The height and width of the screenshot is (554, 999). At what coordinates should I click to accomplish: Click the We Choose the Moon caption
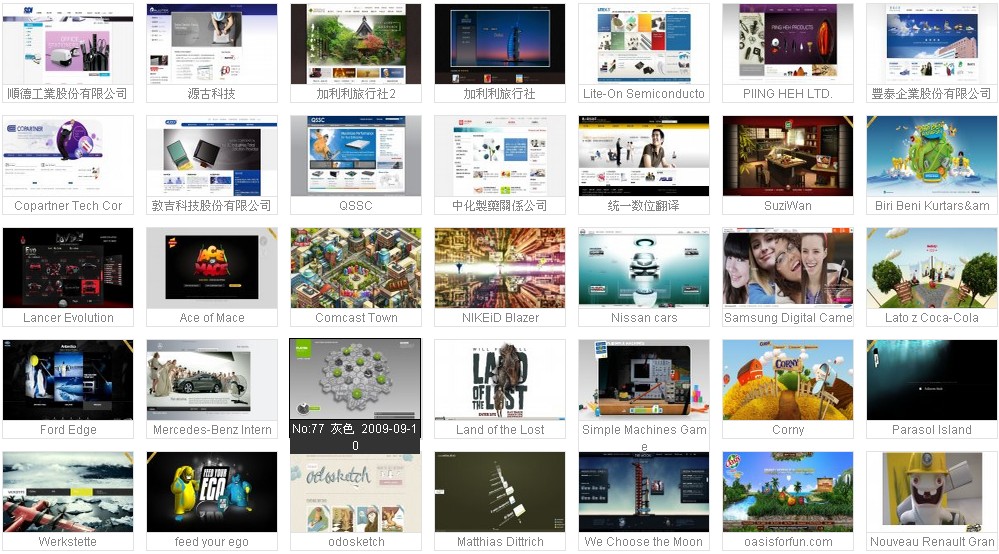[x=643, y=542]
